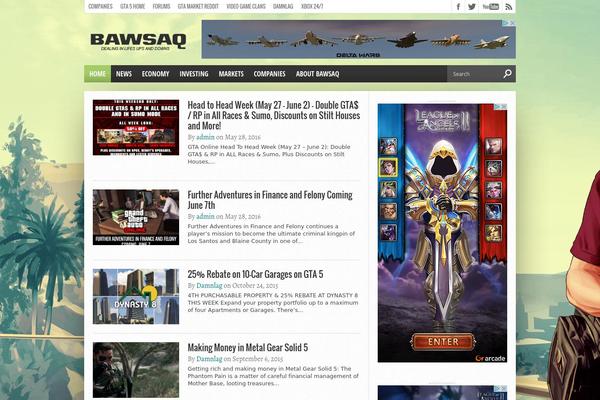This screenshot has height=400, width=600.
Task: Open the GTA Market Reddit link
Action: [198, 7]
